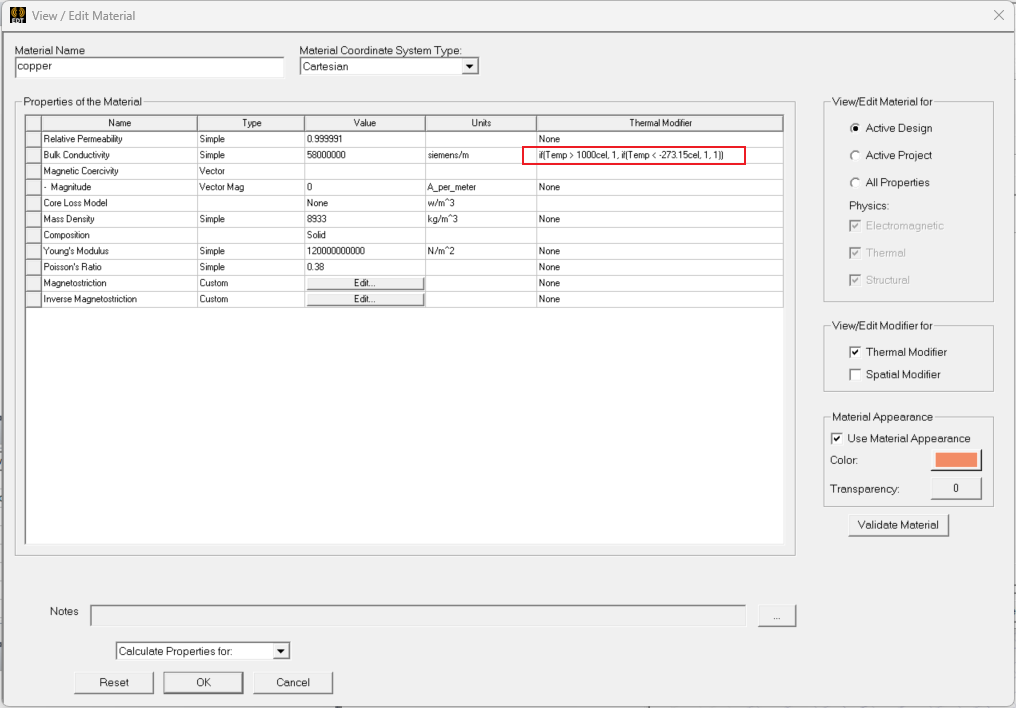Choose the All Properties radio option
The width and height of the screenshot is (1016, 708).
click(855, 182)
